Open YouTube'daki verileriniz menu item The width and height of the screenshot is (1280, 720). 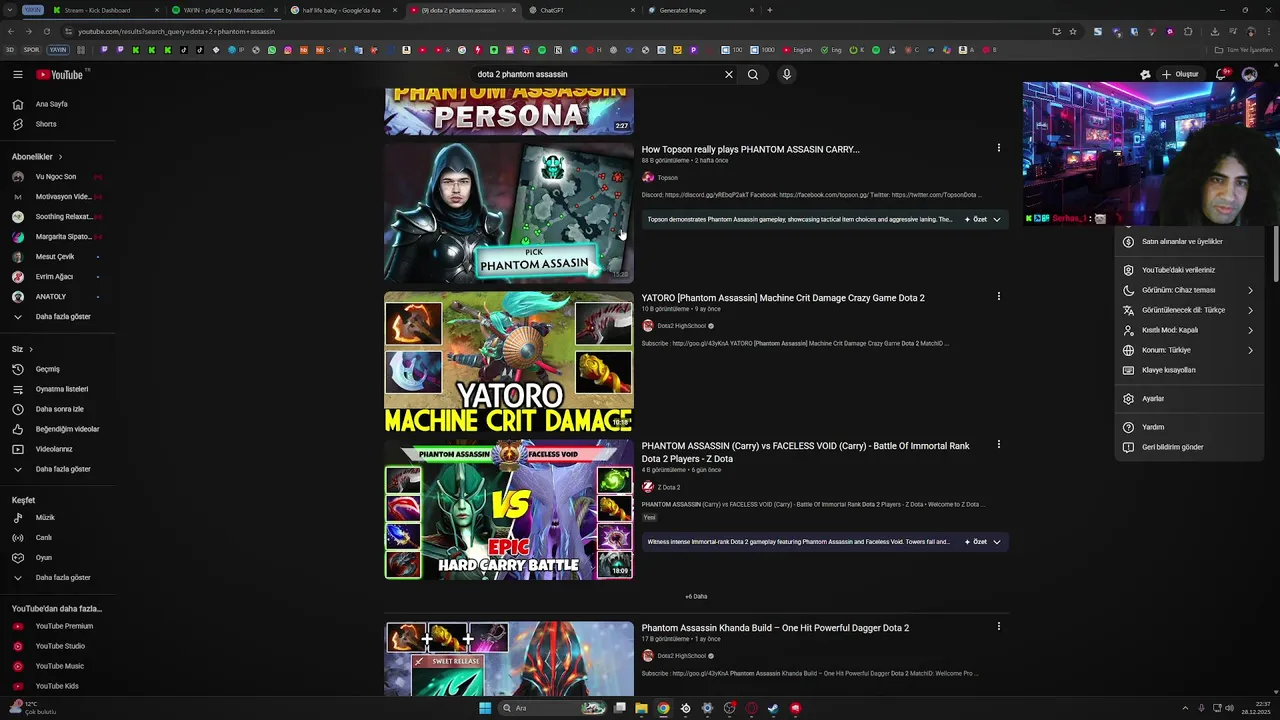(x=1188, y=270)
